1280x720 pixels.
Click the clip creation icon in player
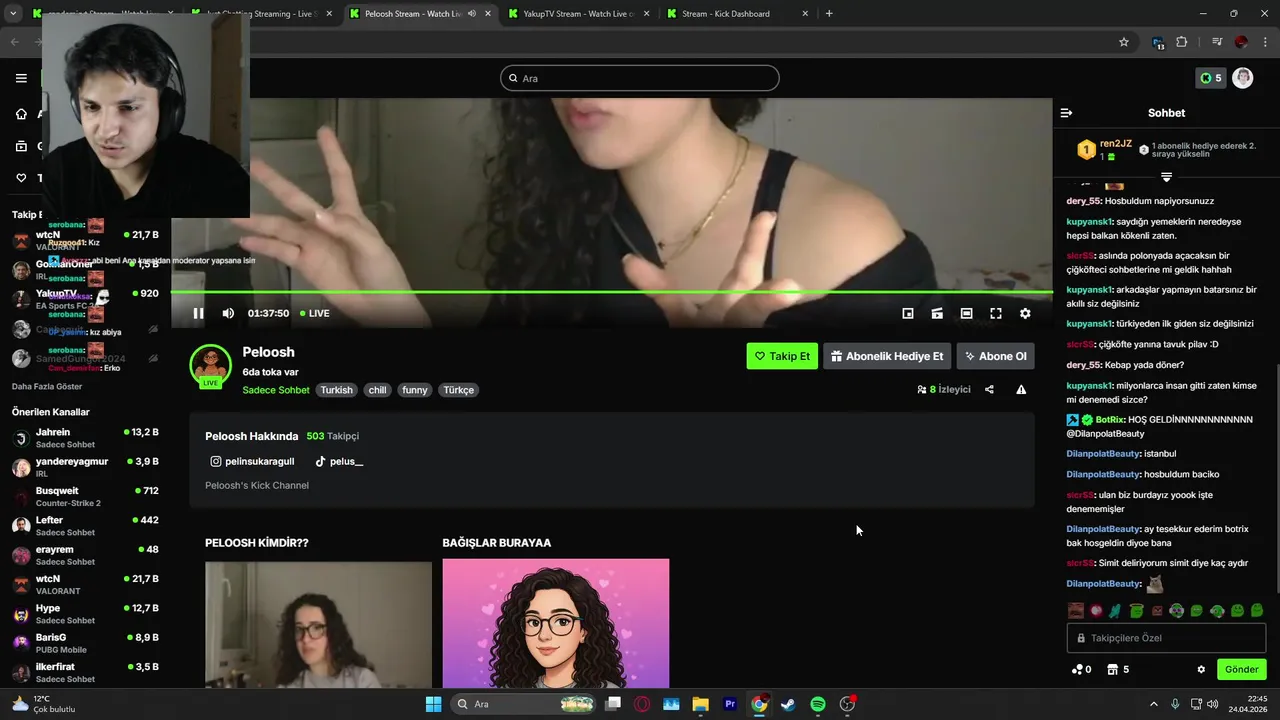937,313
